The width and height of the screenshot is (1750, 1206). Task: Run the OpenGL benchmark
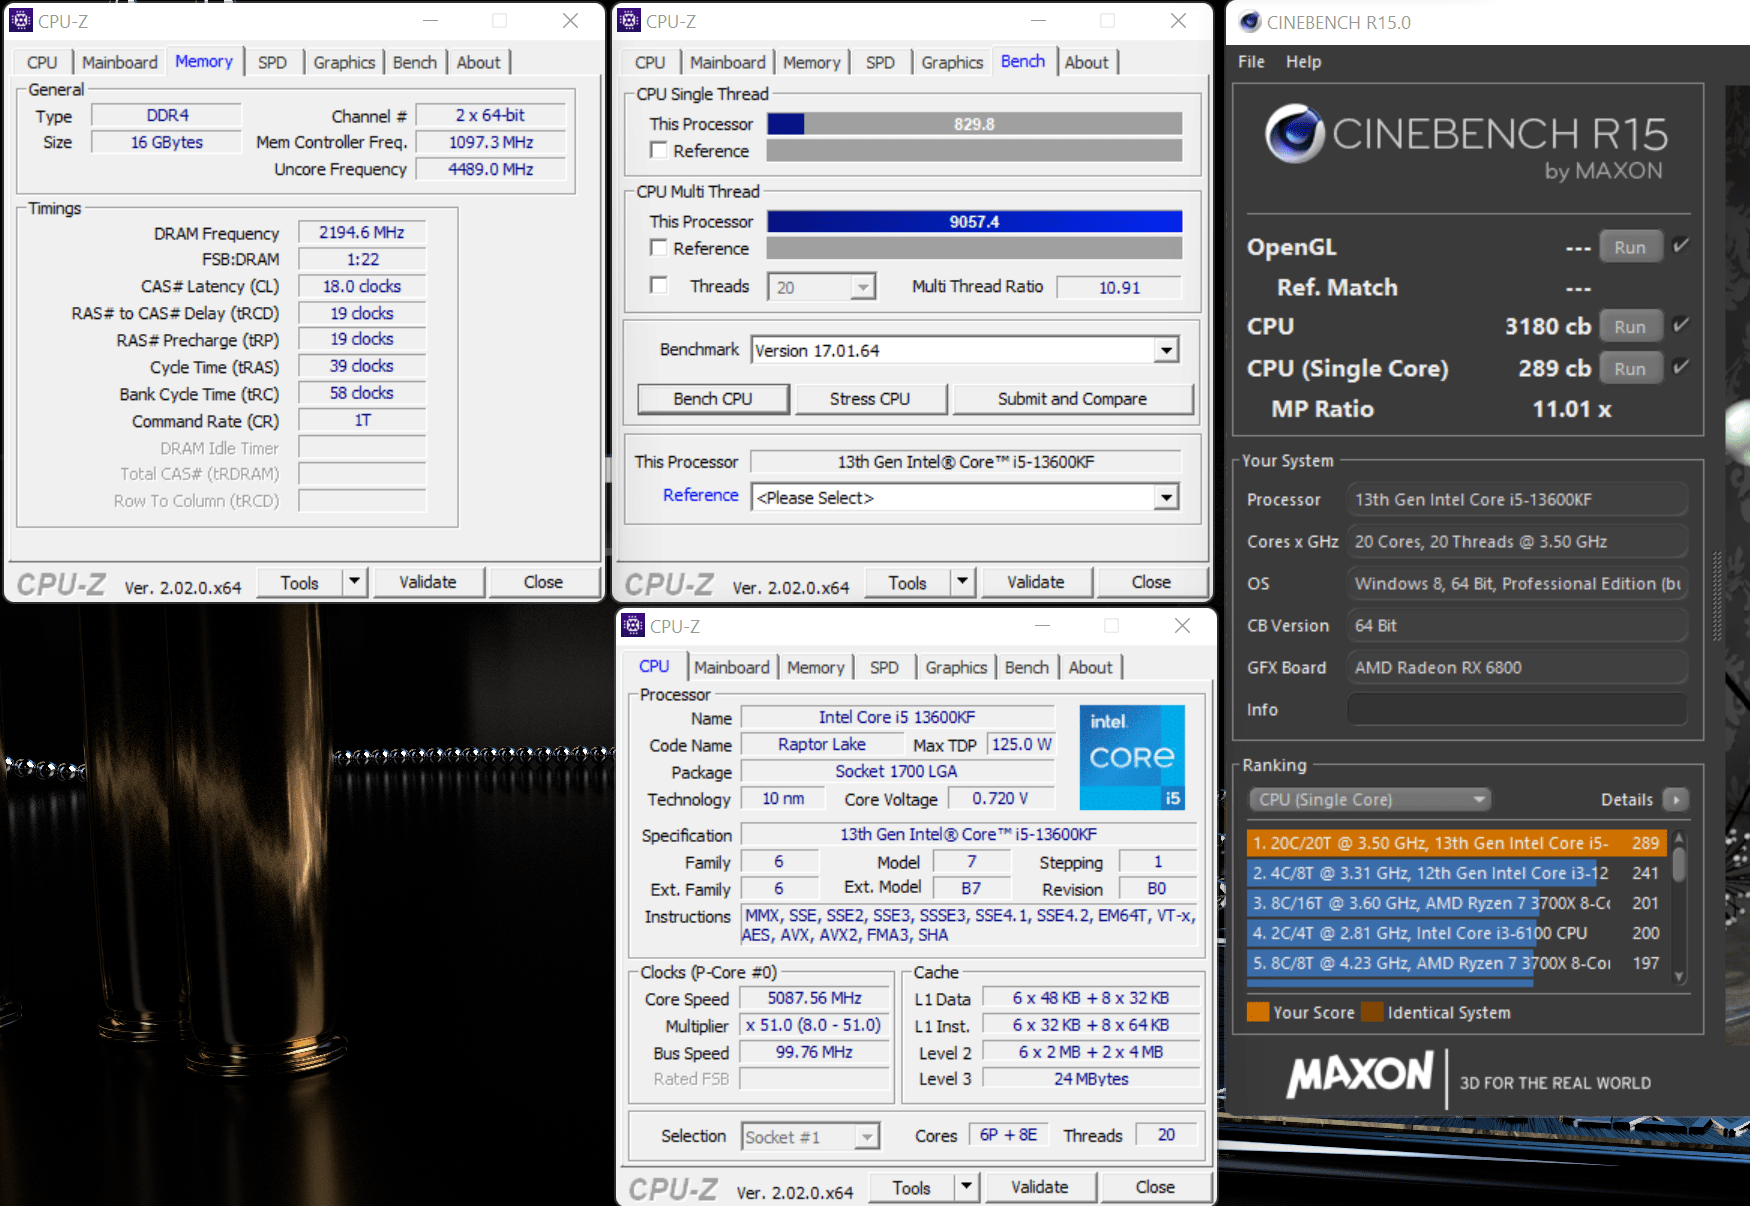tap(1630, 246)
